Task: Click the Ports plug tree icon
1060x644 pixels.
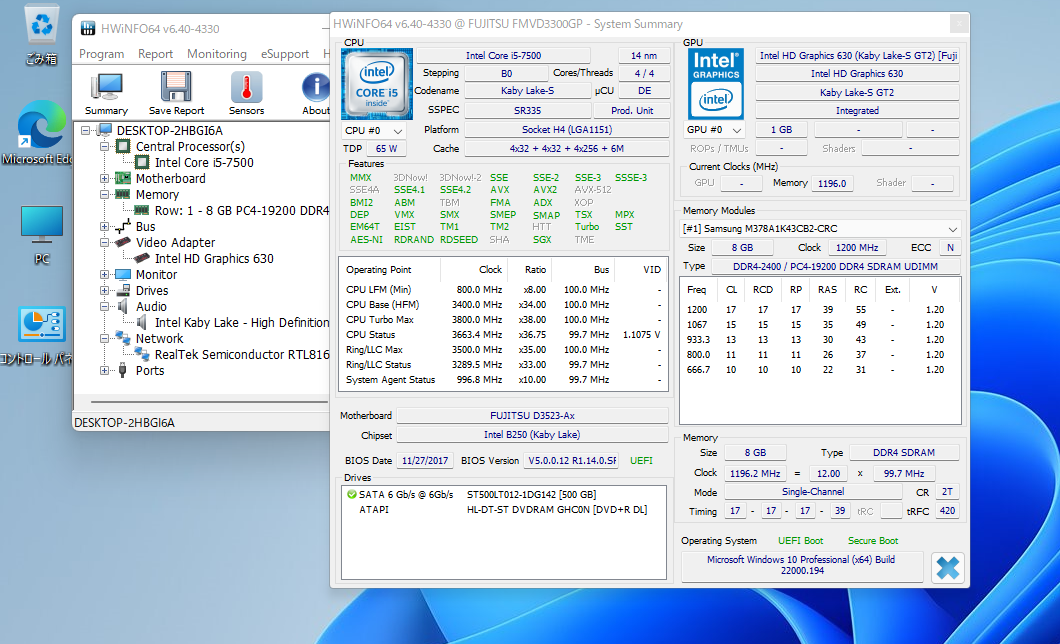Action: click(122, 370)
